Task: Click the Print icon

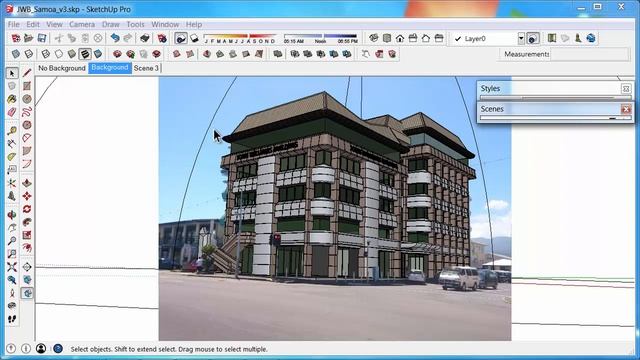Action: (x=144, y=38)
